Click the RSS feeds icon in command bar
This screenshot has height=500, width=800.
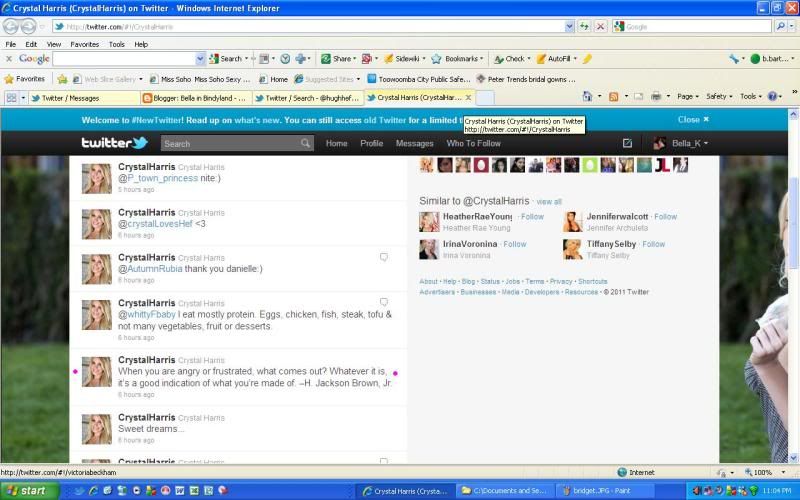pos(614,96)
